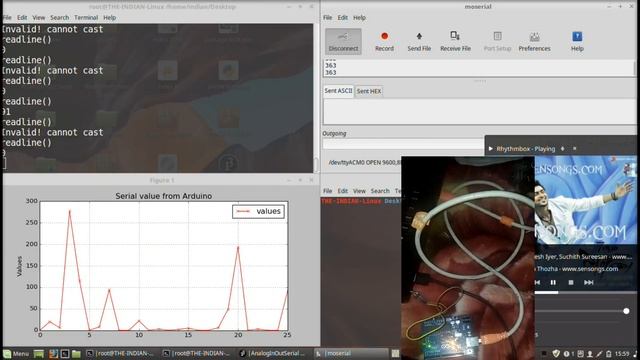640x360 pixels.
Task: Click the 'values' legend in the plot
Action: pos(258,211)
